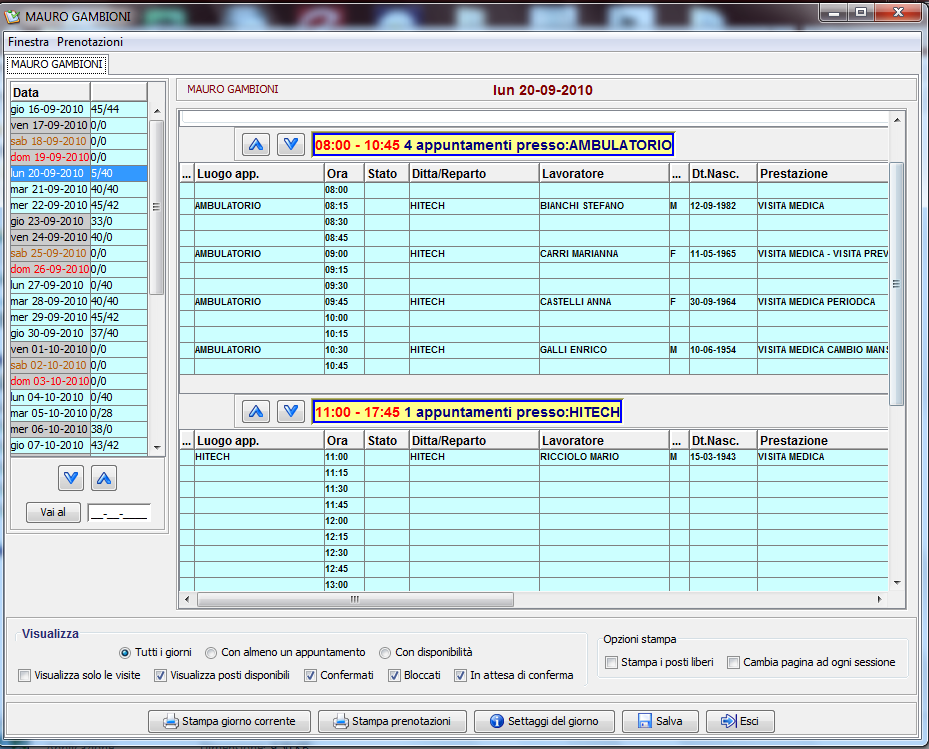
Task: Exit using the Esci button
Action: coord(740,721)
